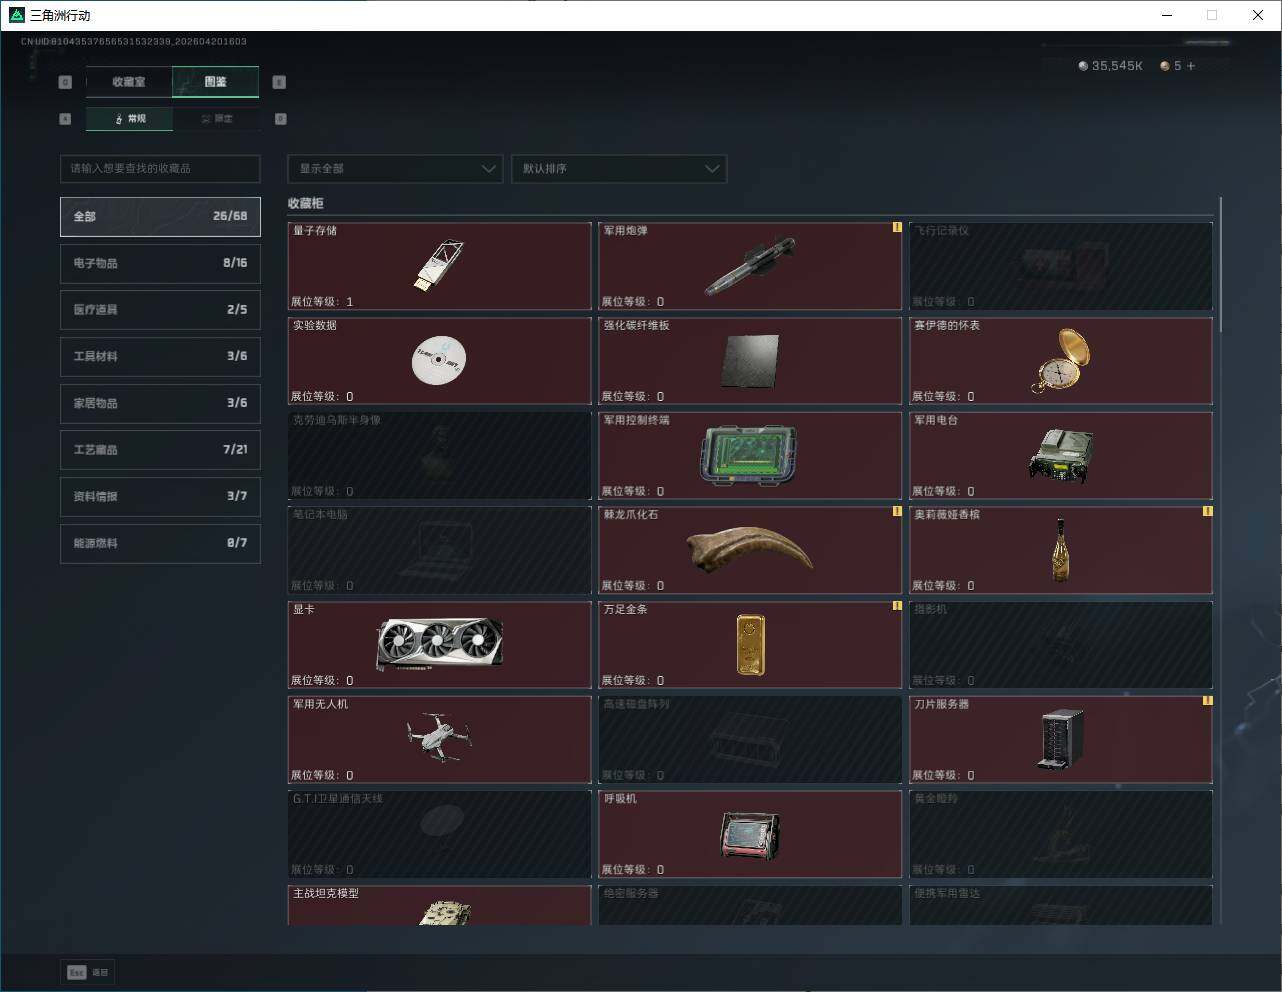Switch to the 图鉴 tab
Viewport: 1282px width, 992px height.
[x=216, y=82]
